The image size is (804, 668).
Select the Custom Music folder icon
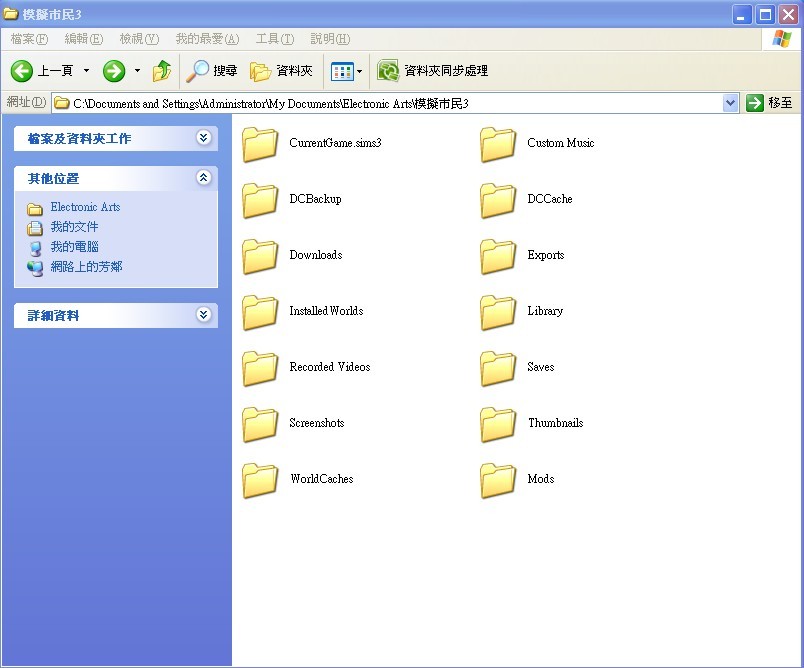click(498, 144)
